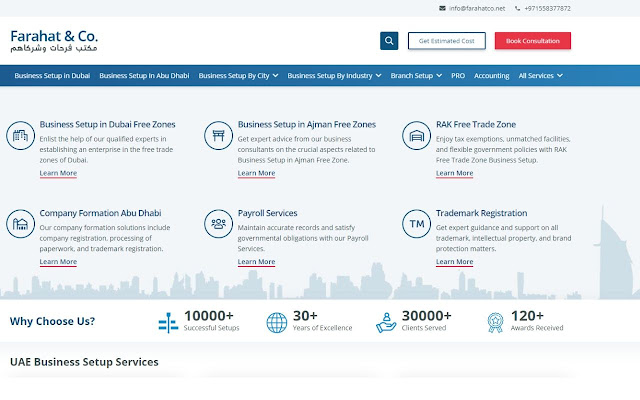640x400 pixels.
Task: Open Business Setup in Ajman Free Zones heading
Action: coord(307,124)
